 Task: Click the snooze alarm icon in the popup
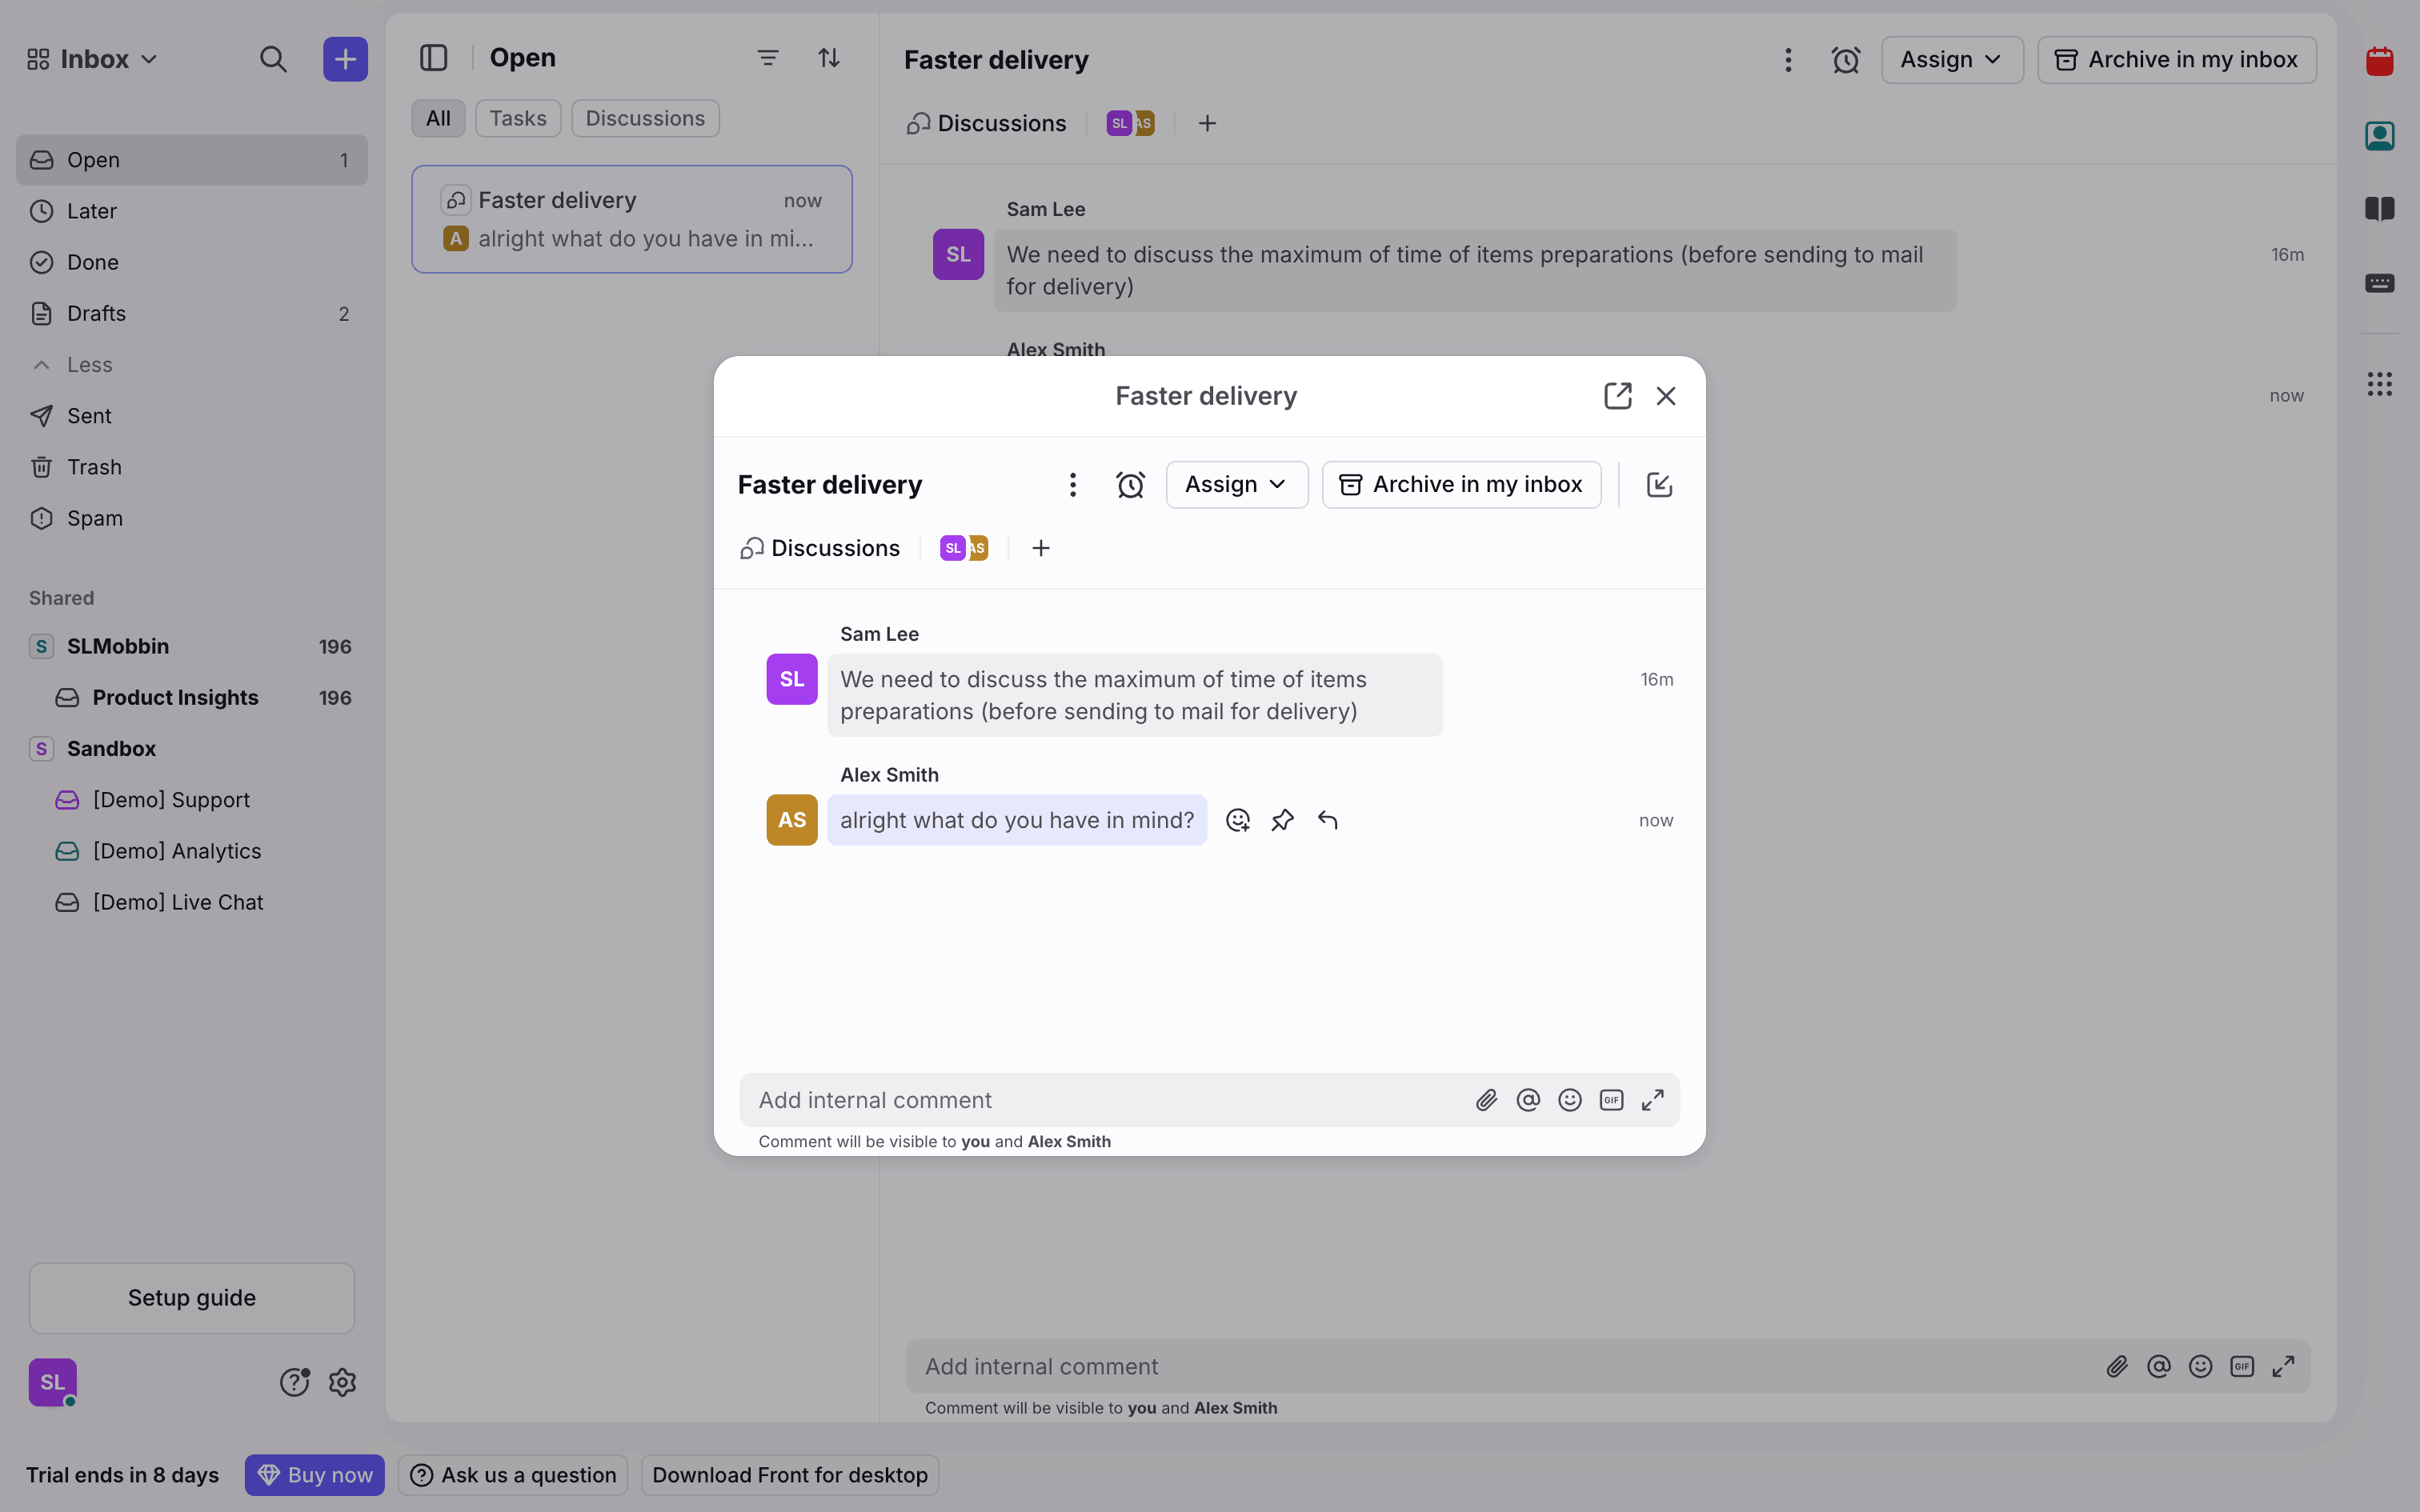coord(1130,485)
